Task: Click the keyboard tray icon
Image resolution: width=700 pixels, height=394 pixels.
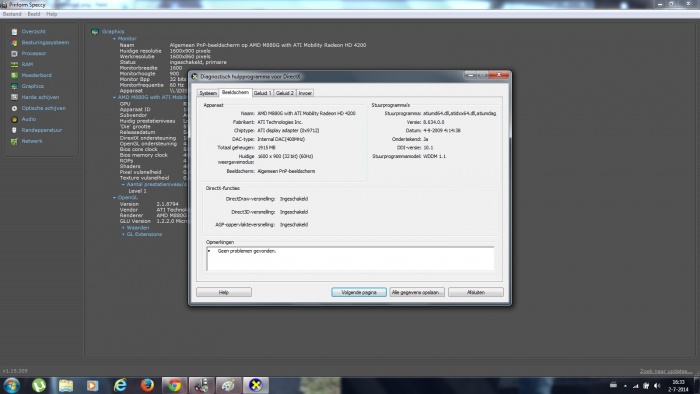Action: coord(613,385)
